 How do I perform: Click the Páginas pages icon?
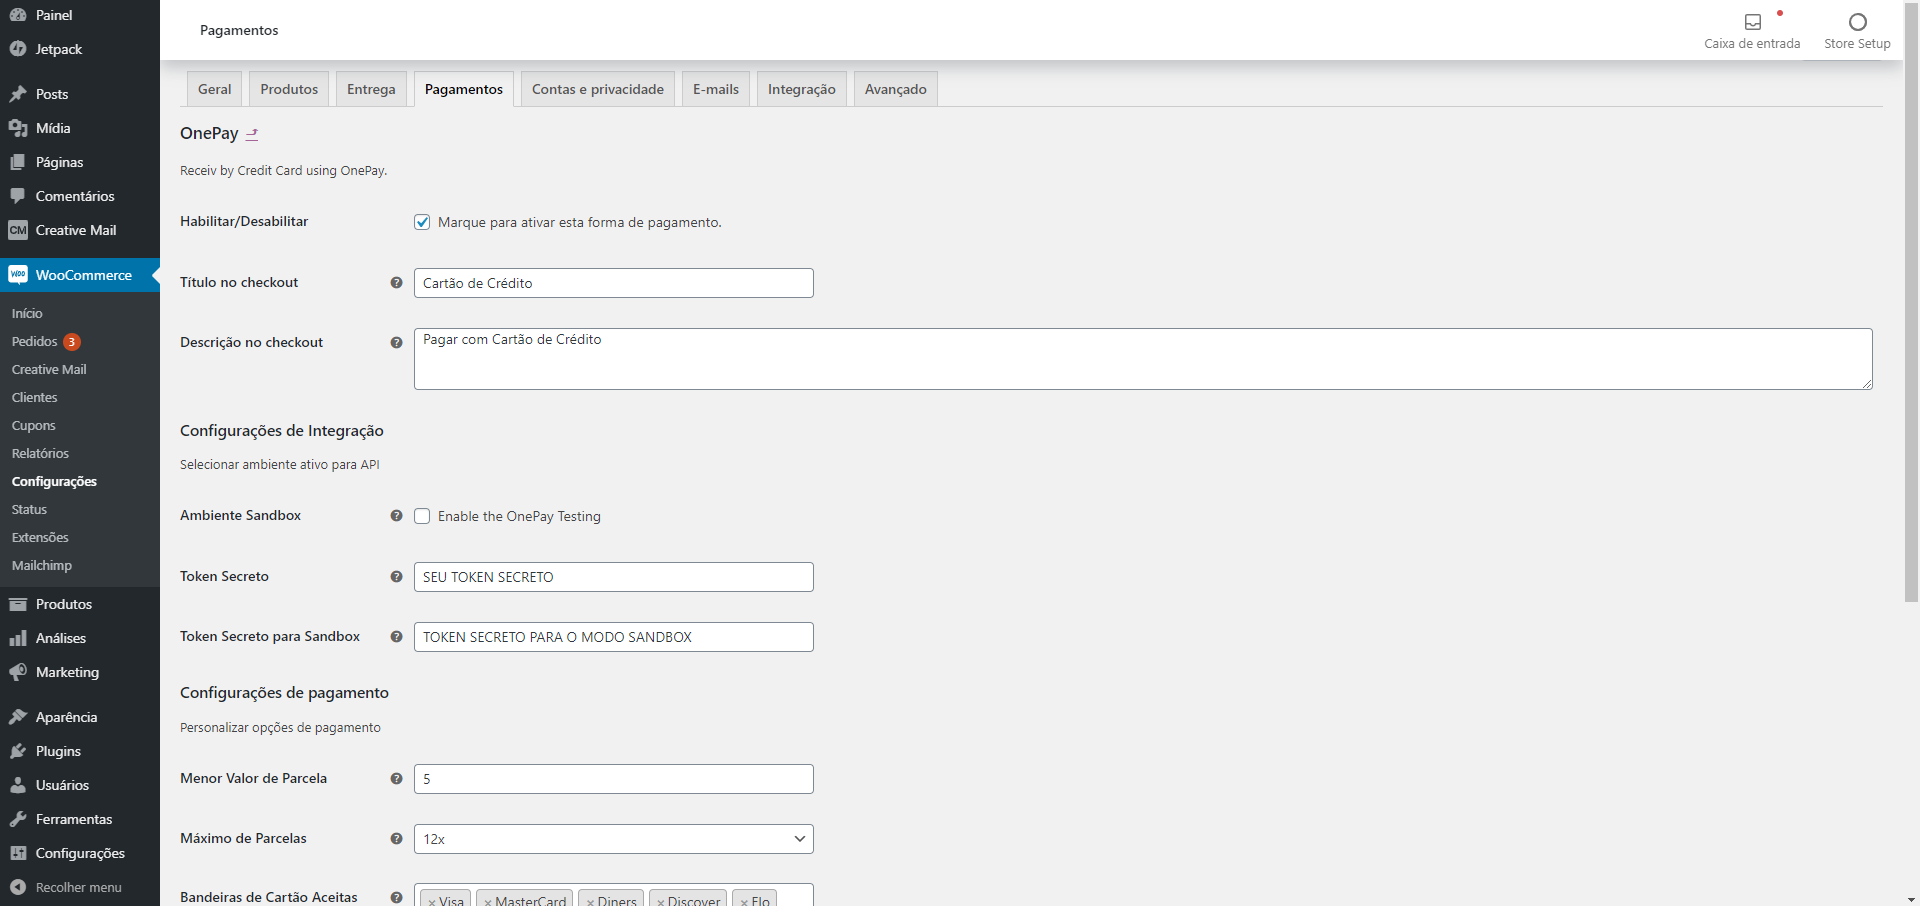pos(18,162)
